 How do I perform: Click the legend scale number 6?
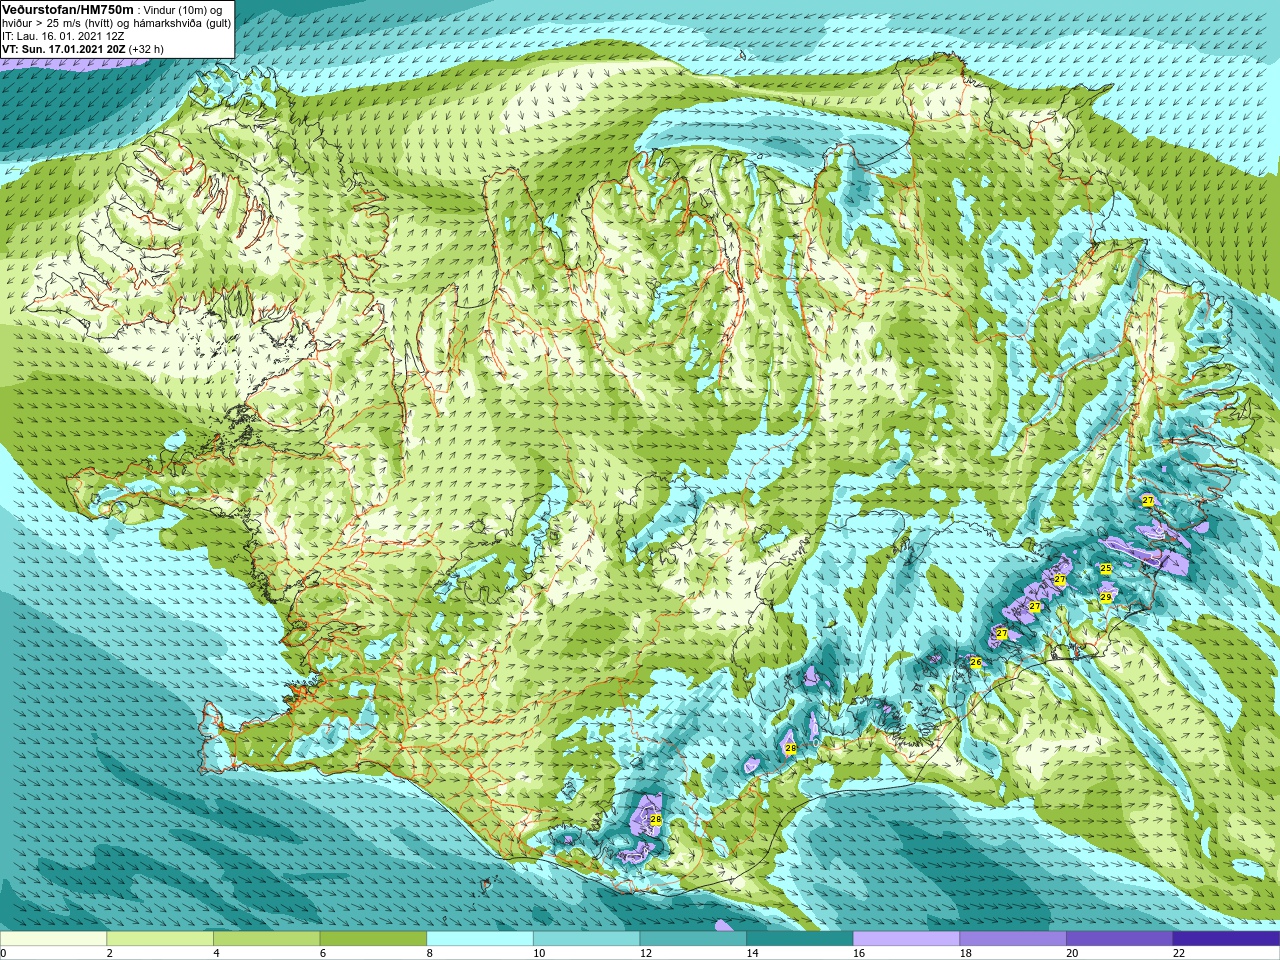(x=323, y=953)
